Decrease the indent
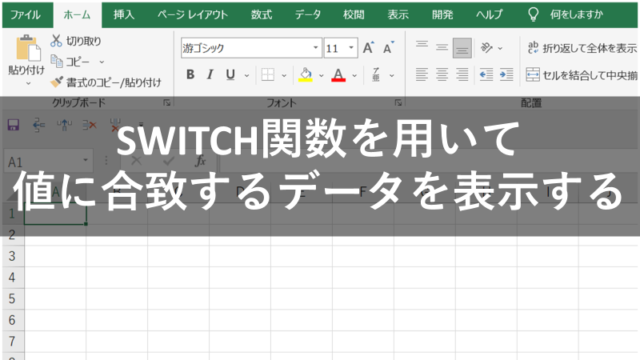This screenshot has height=360, width=640. [x=486, y=75]
